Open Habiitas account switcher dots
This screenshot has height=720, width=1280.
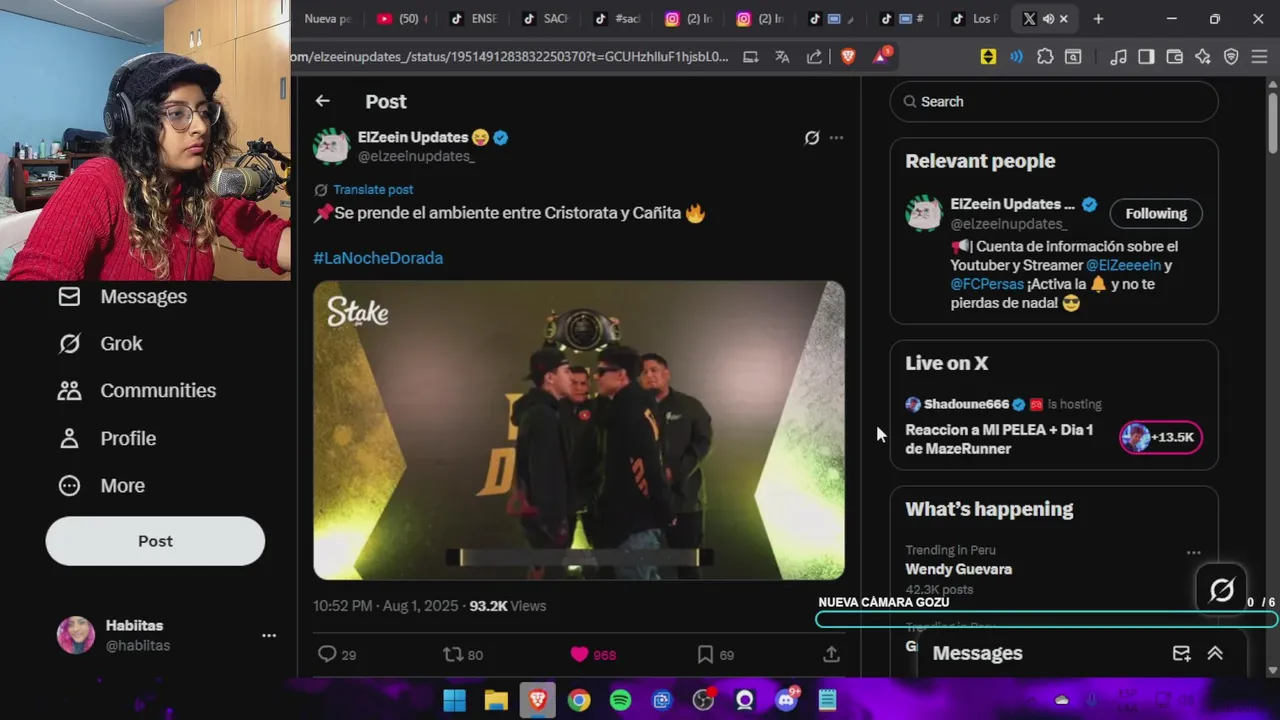(269, 635)
